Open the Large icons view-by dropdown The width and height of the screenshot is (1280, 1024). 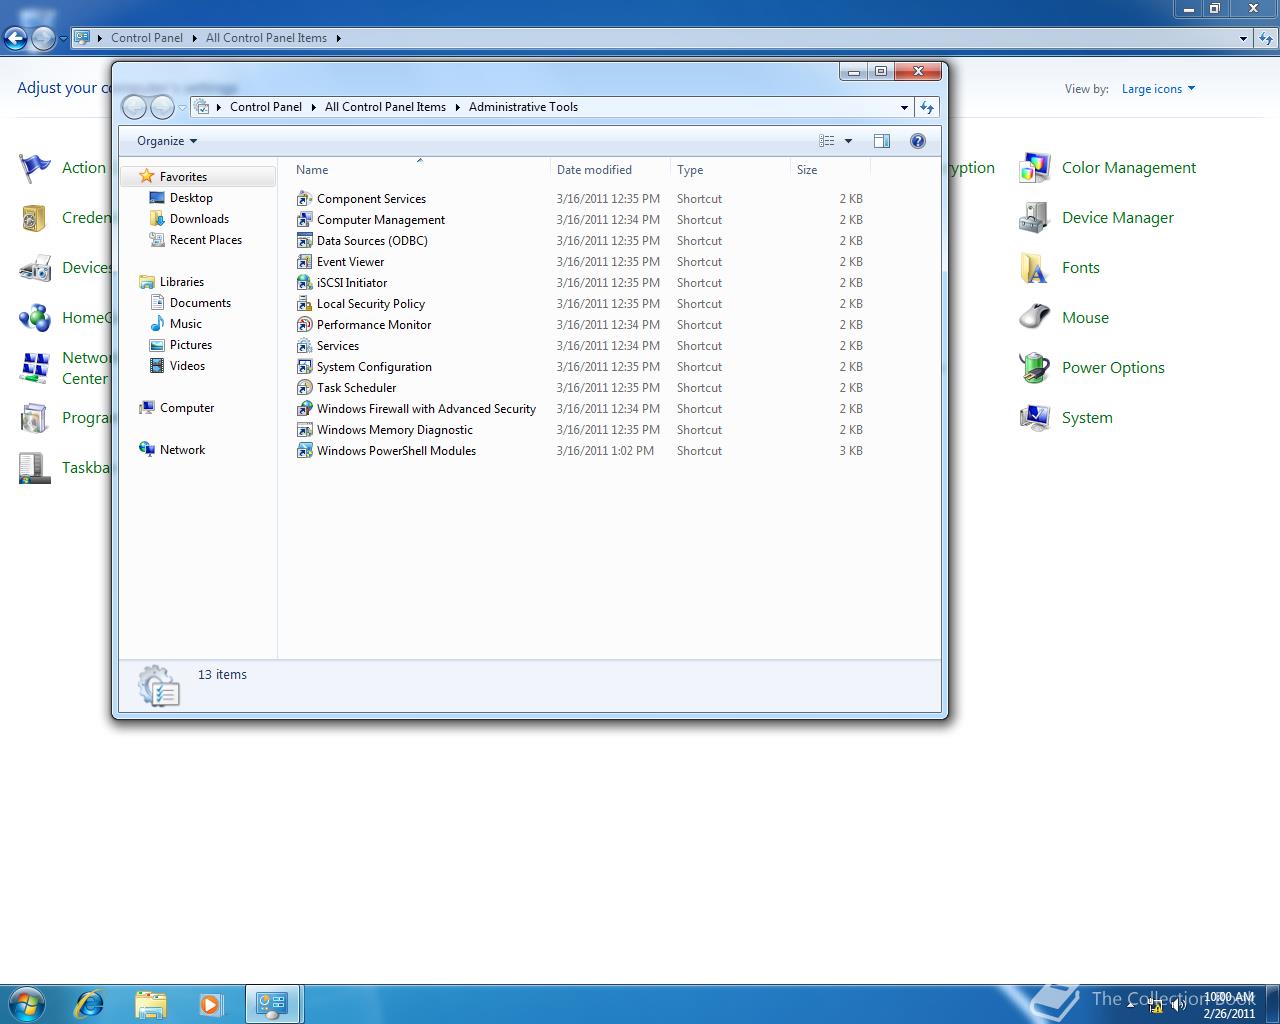click(x=1158, y=89)
